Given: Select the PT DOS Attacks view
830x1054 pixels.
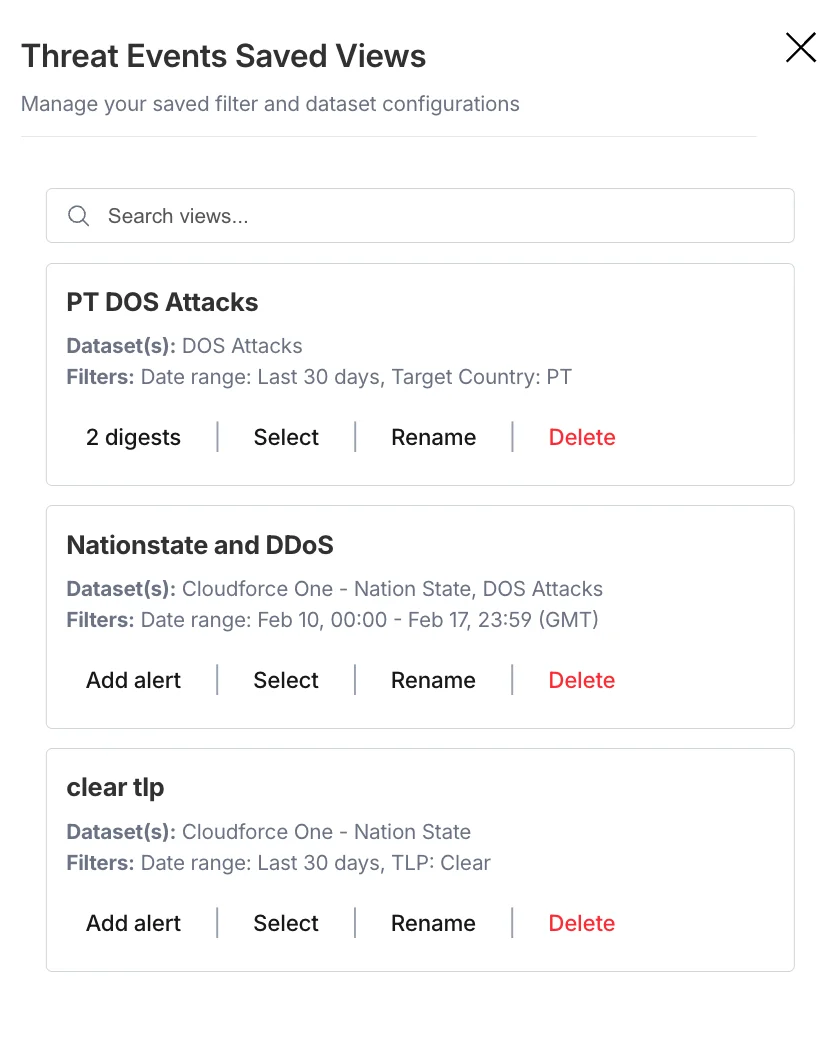Looking at the screenshot, I should click(x=285, y=437).
